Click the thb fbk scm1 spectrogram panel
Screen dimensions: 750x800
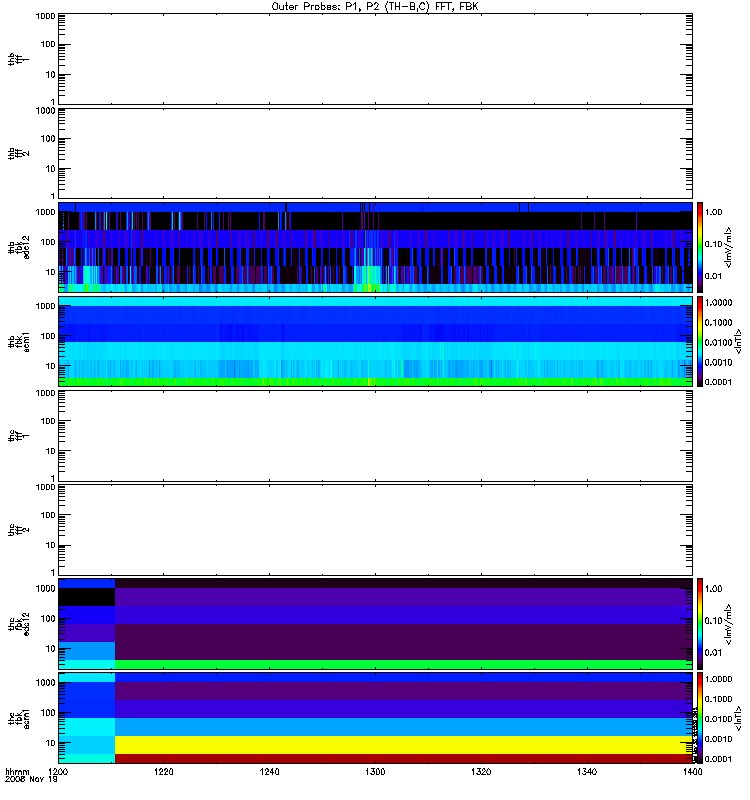pos(375,341)
